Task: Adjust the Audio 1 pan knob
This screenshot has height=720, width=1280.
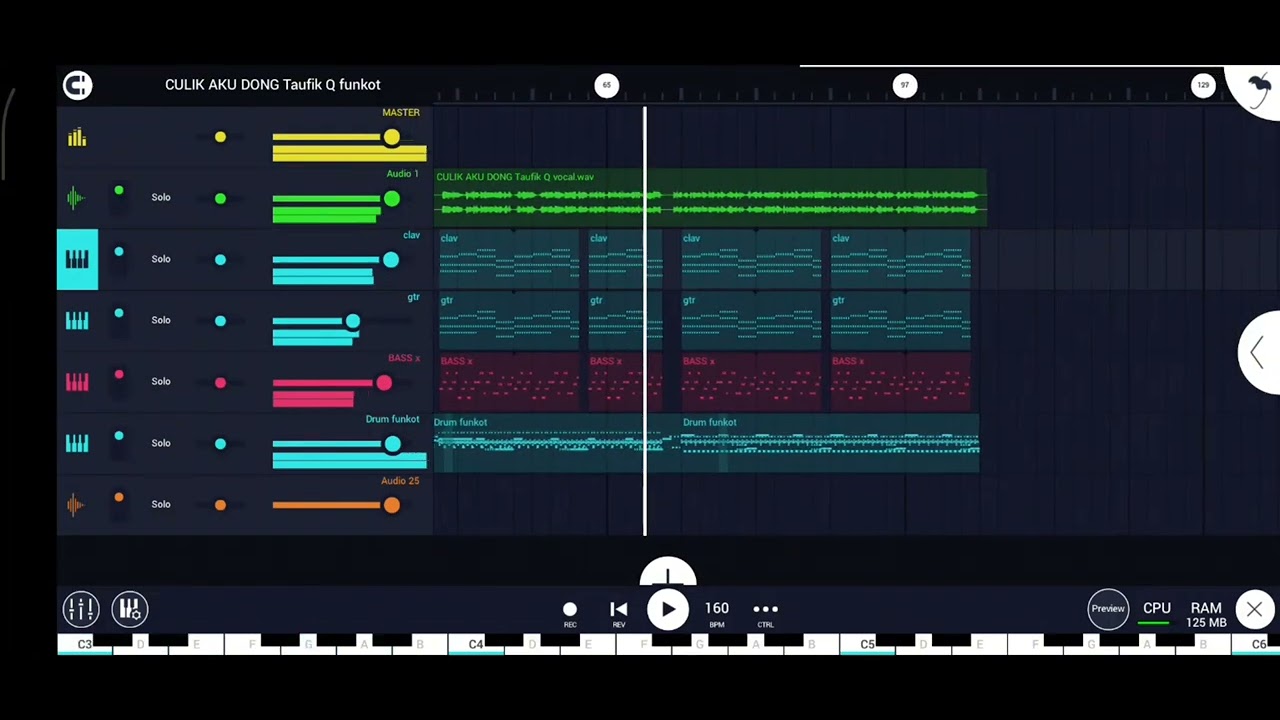Action: click(x=220, y=199)
